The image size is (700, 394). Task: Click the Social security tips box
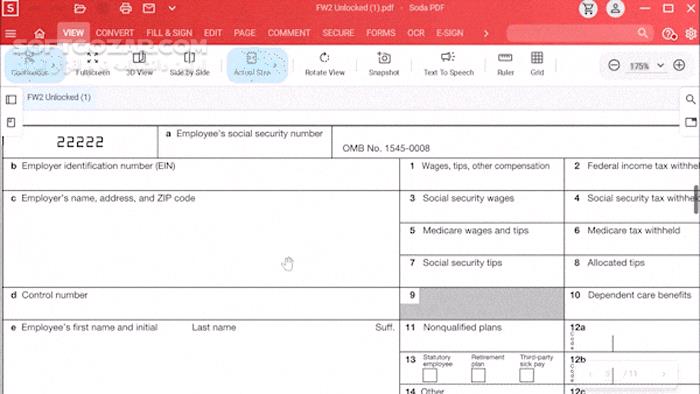point(482,271)
